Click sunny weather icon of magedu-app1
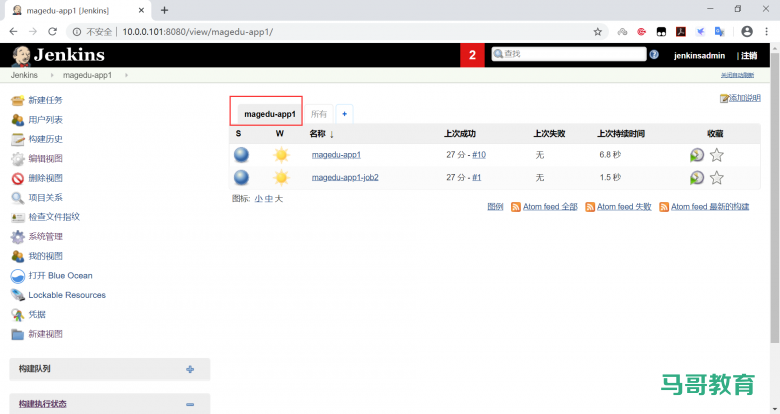 281,155
